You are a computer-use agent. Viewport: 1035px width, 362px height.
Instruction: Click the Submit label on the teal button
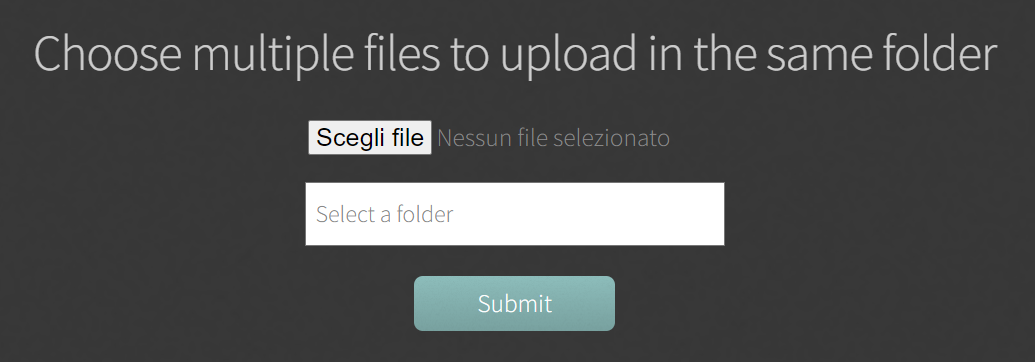pos(515,303)
